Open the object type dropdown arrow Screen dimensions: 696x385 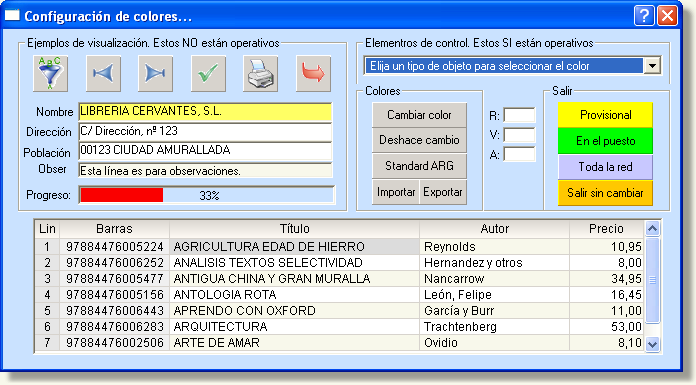652,66
